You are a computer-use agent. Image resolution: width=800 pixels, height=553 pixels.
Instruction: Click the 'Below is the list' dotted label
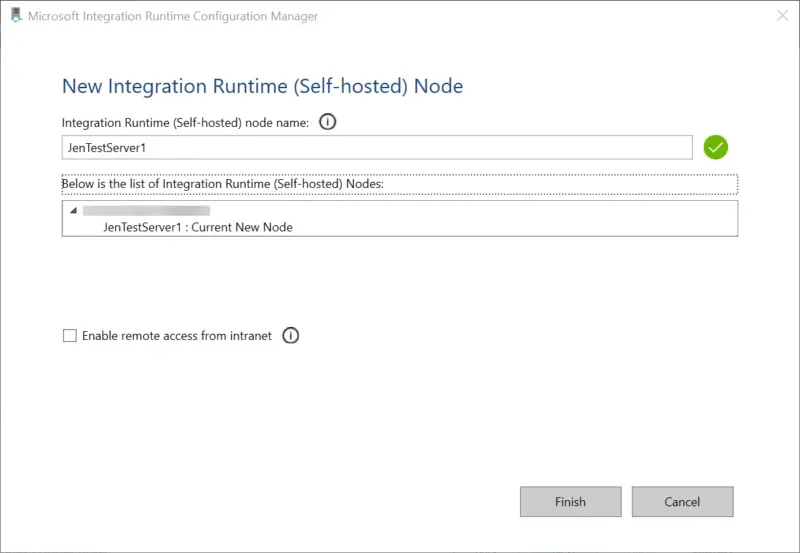pyautogui.click(x=222, y=183)
